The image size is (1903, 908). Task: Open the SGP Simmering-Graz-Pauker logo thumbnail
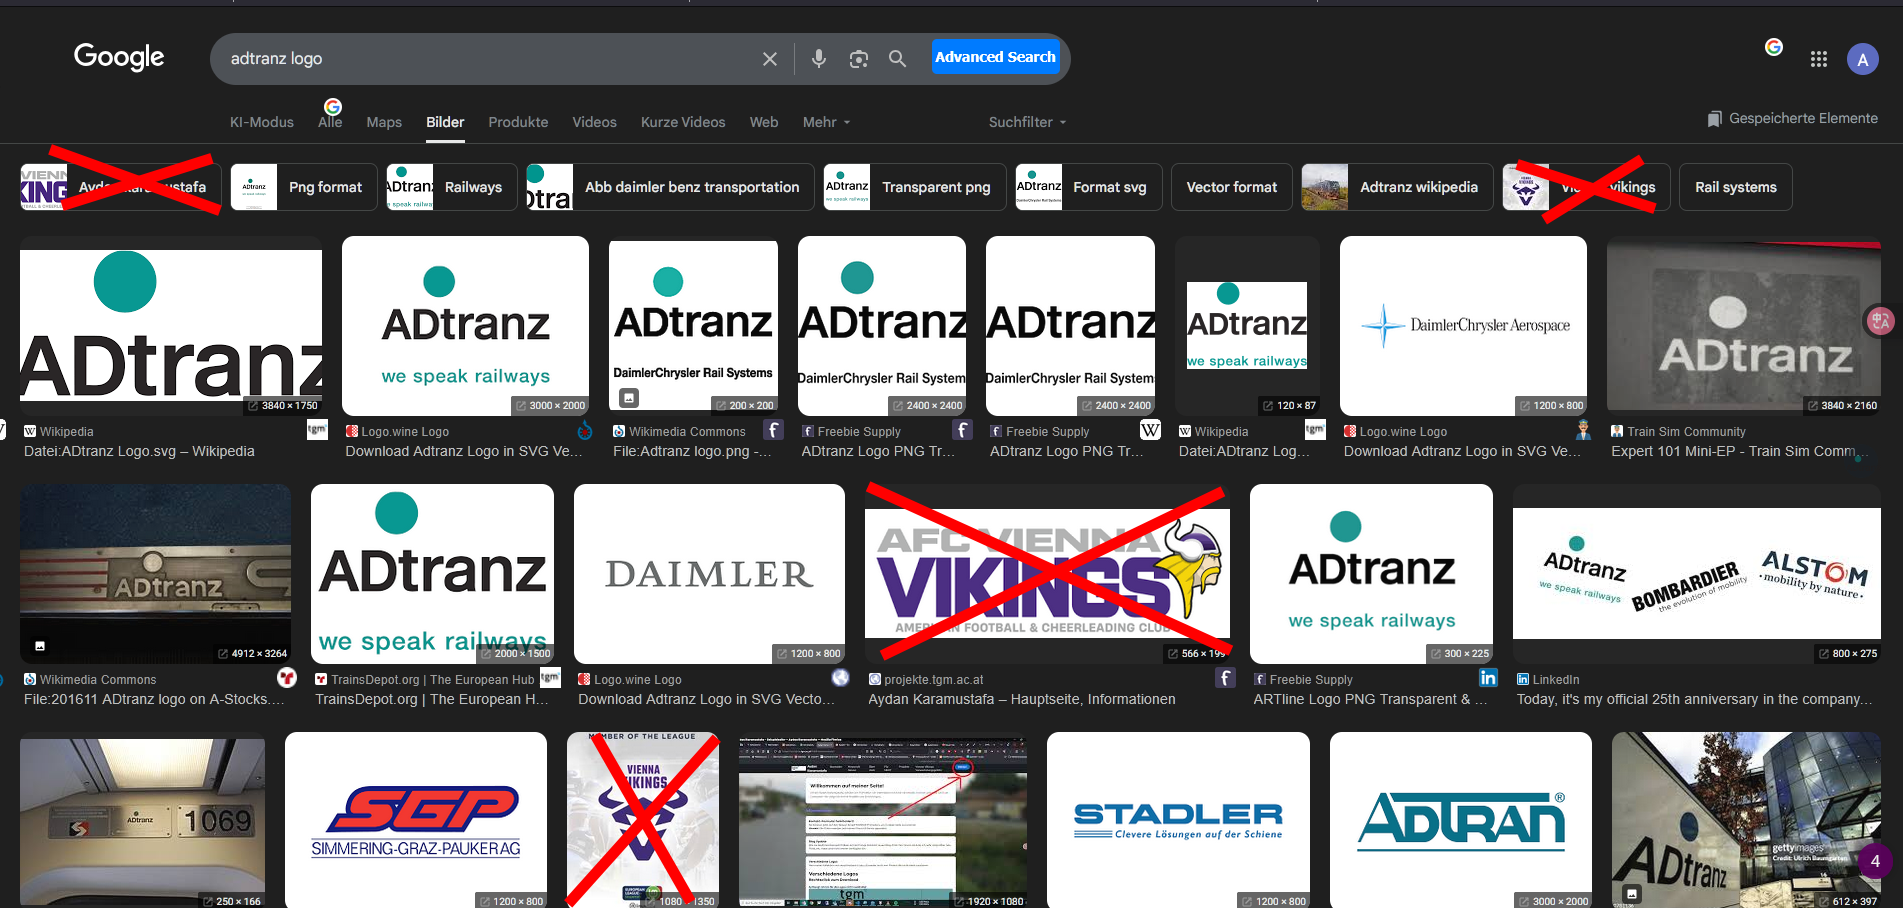tap(416, 820)
